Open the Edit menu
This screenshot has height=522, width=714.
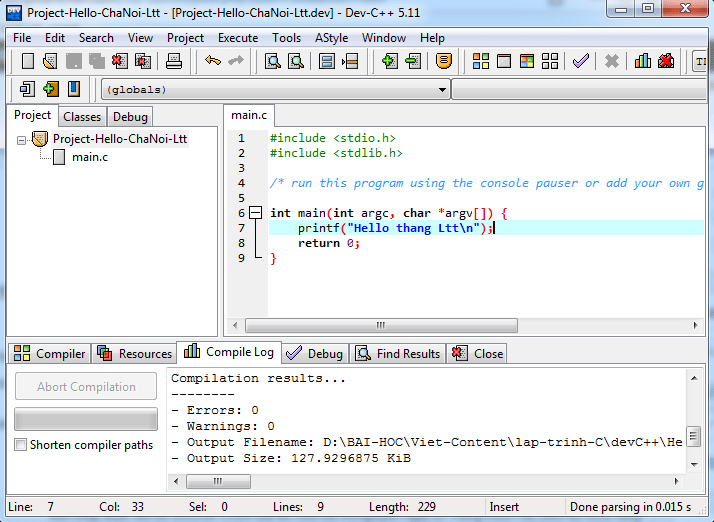(55, 38)
